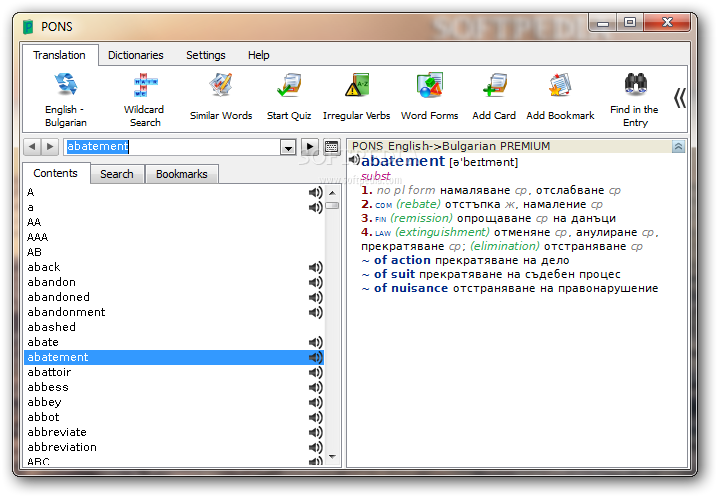The height and width of the screenshot is (497, 718).
Task: Open the Settings tab
Action: (x=206, y=55)
